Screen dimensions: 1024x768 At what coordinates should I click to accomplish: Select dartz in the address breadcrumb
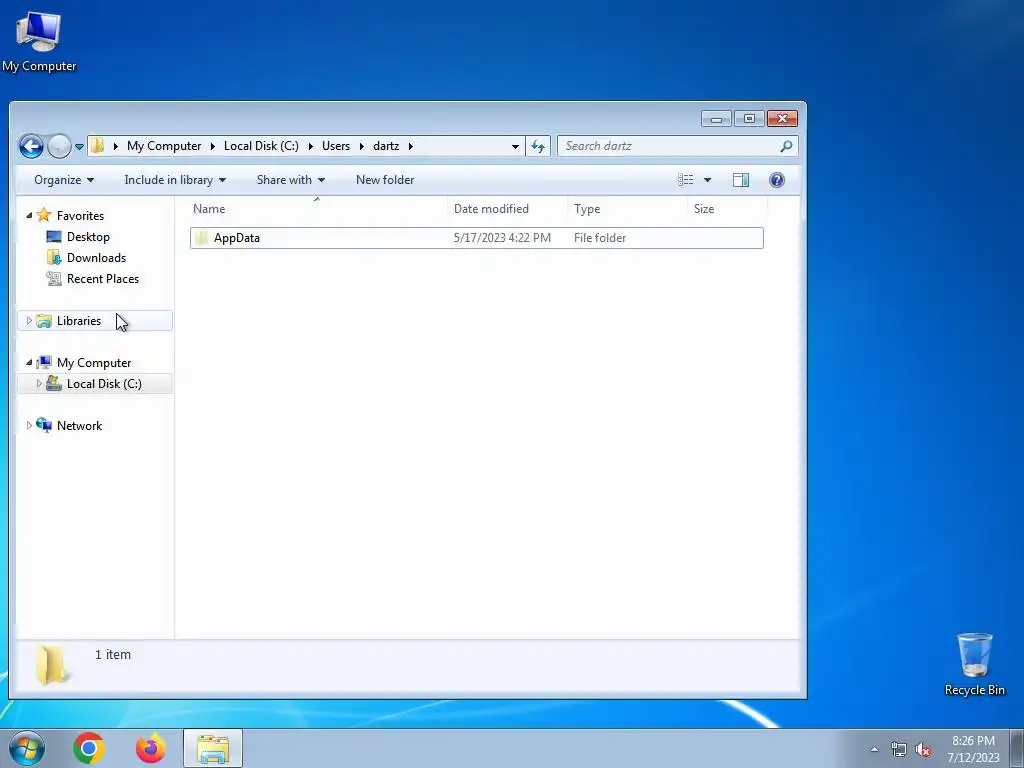(x=386, y=146)
